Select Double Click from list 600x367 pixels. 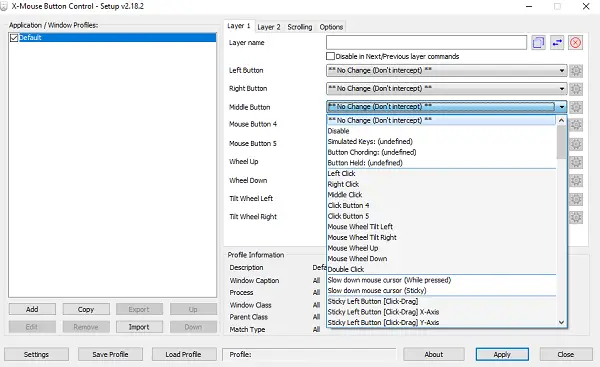441,269
